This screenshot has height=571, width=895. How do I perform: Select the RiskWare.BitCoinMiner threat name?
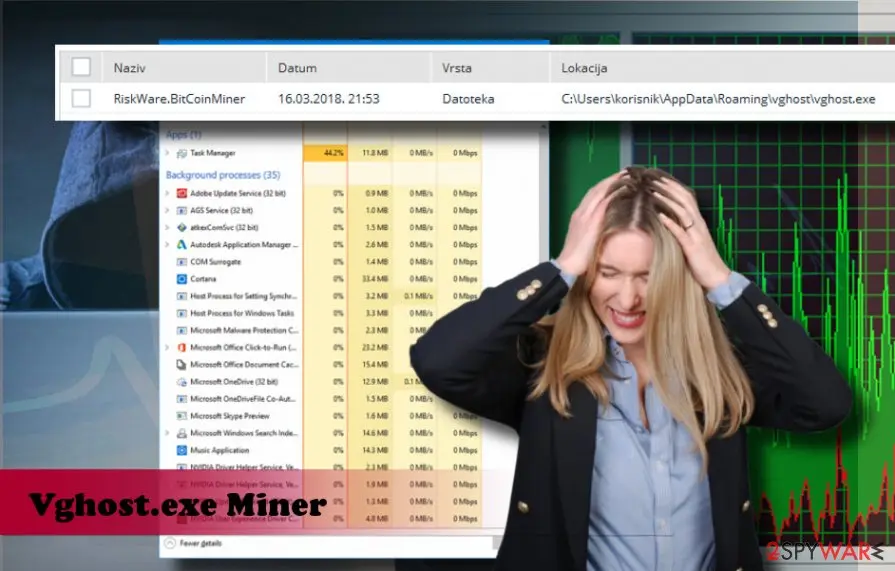point(179,99)
